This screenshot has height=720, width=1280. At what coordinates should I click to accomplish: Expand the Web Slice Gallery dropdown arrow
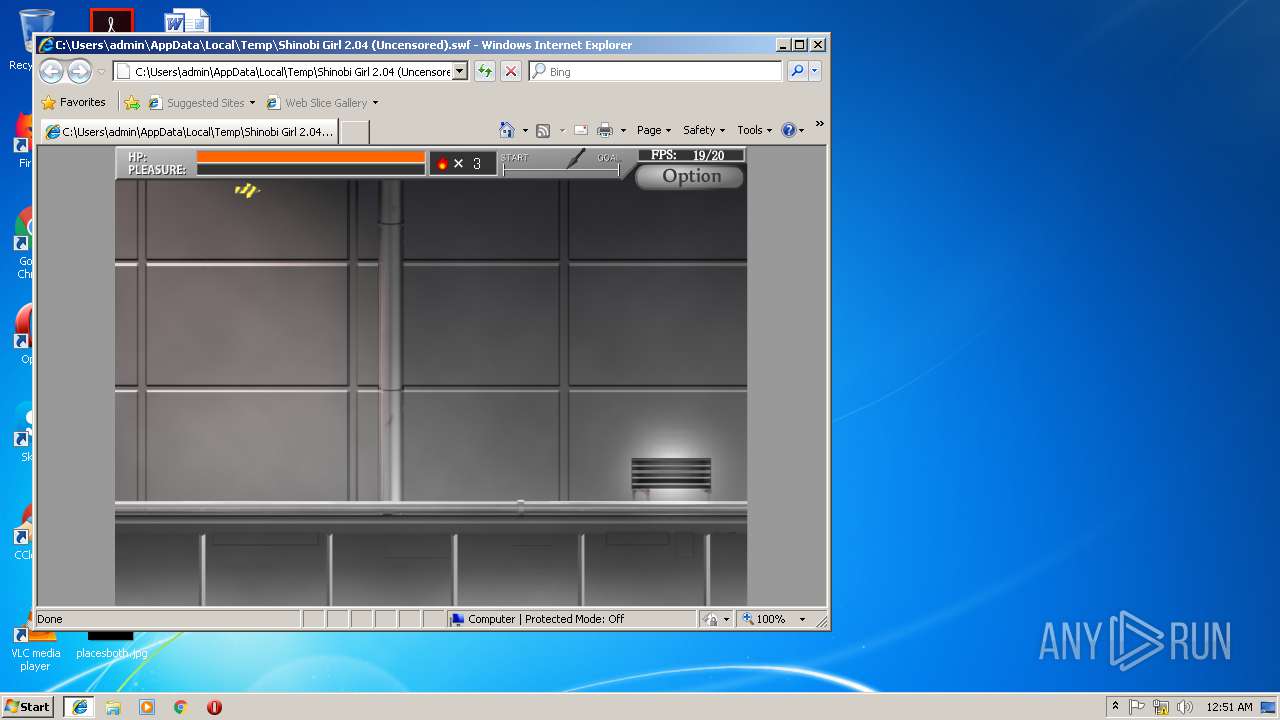point(375,103)
